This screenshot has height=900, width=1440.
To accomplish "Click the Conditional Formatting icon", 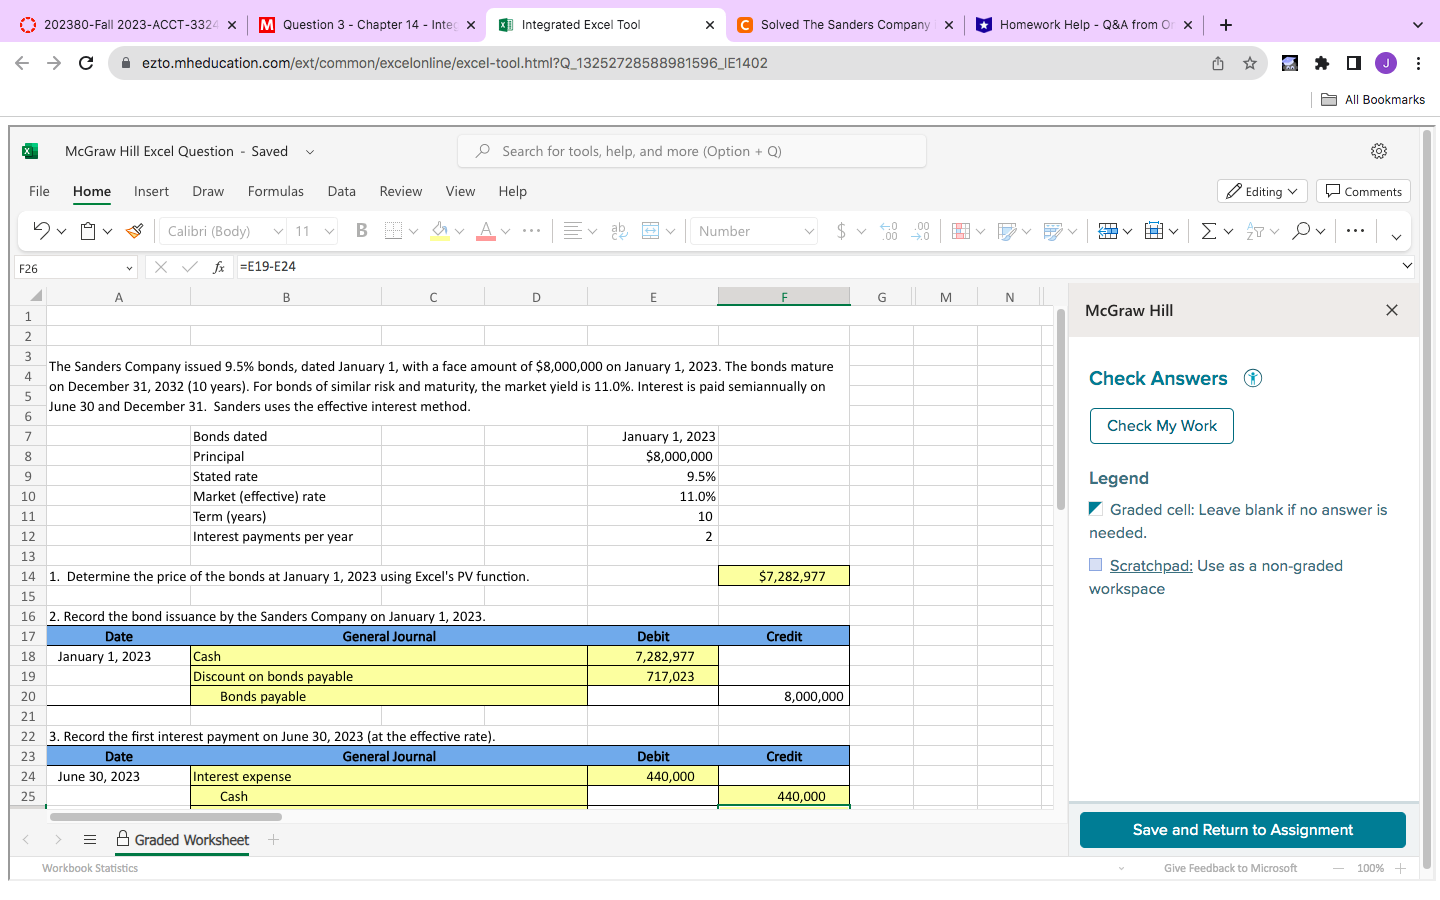I will pos(963,230).
